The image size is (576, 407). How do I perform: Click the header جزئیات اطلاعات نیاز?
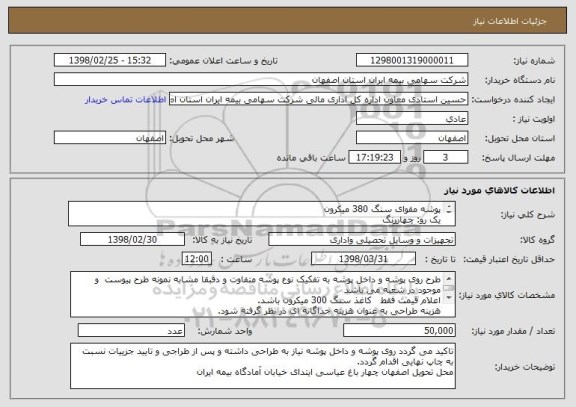click(x=510, y=21)
